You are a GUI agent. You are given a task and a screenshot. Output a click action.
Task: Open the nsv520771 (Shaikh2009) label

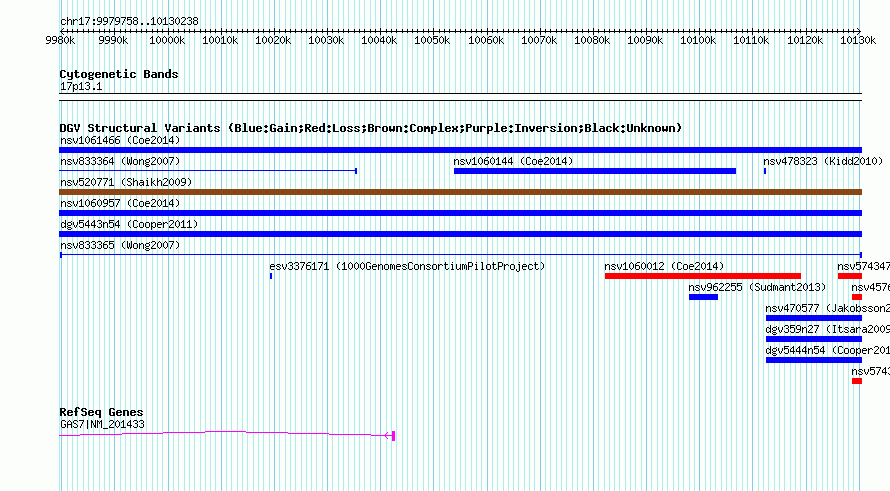[126, 182]
